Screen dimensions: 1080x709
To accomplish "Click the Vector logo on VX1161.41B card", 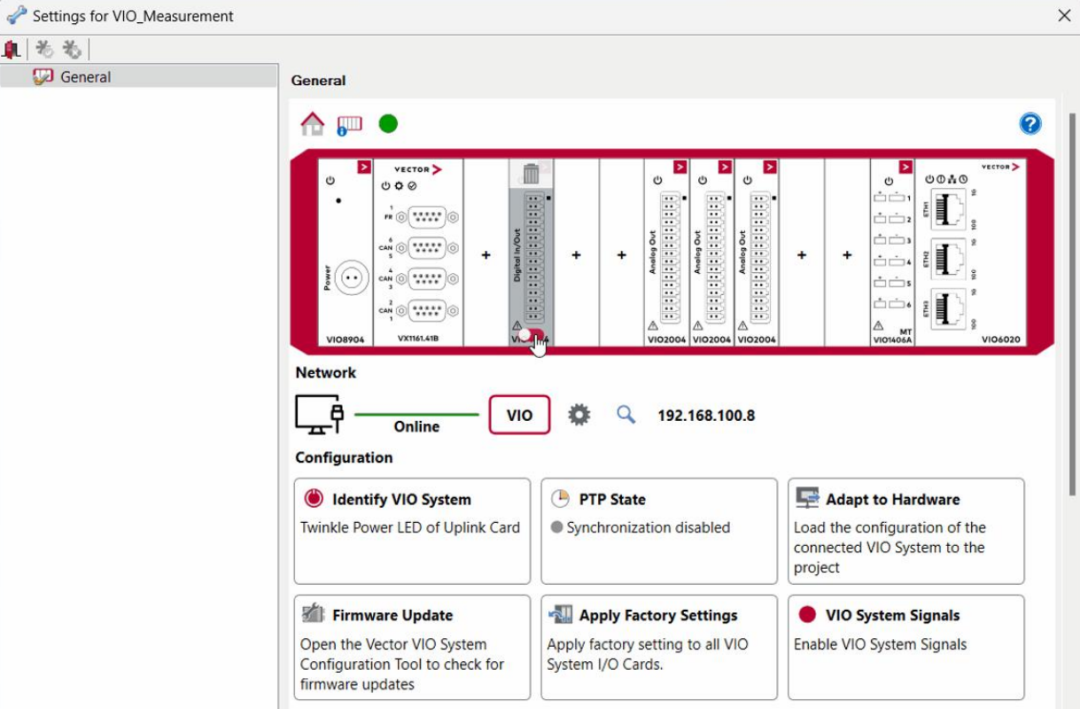I will 418,169.
